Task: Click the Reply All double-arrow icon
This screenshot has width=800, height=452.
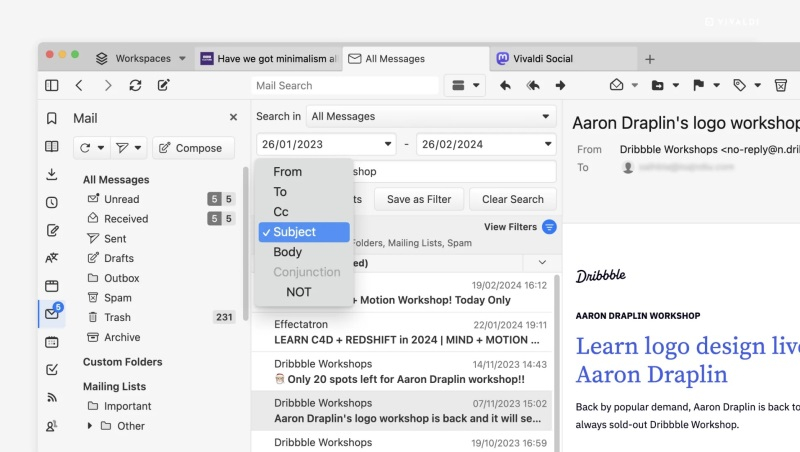Action: coord(533,86)
